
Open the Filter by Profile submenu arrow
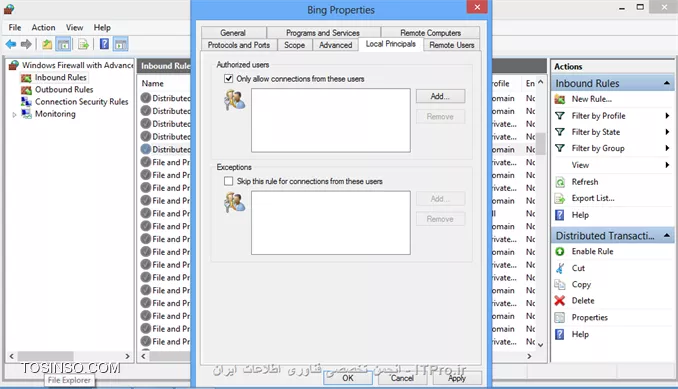[x=668, y=115]
